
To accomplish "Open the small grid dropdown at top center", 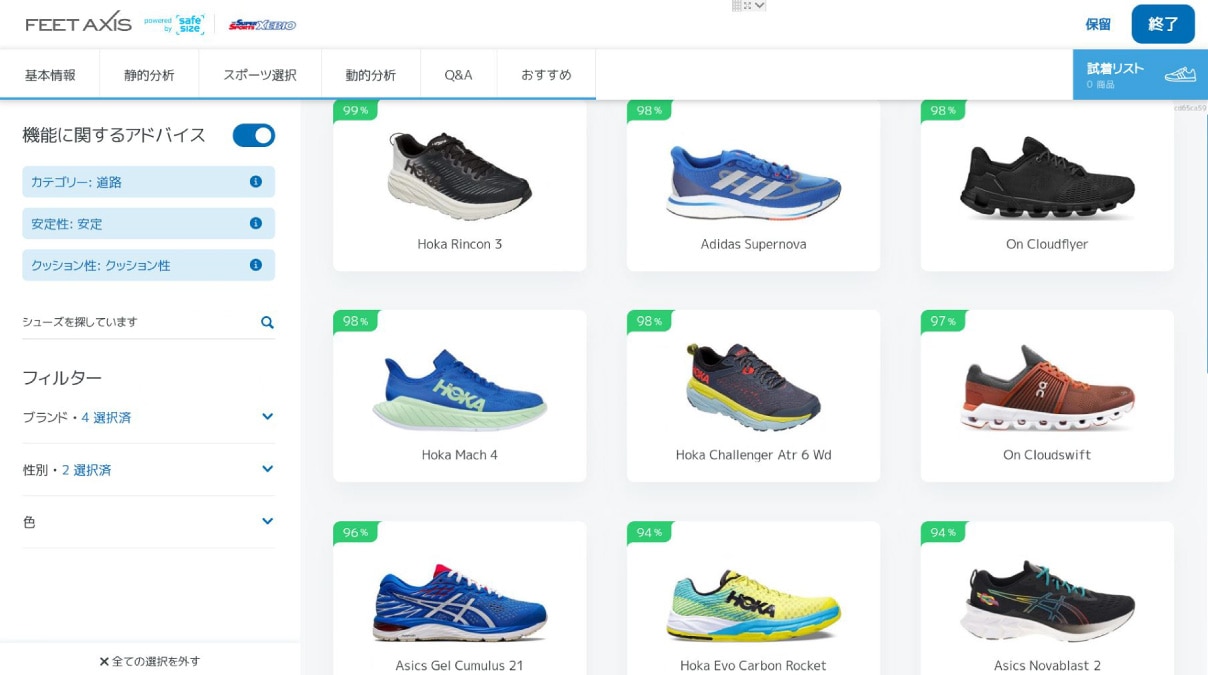I will pos(749,5).
